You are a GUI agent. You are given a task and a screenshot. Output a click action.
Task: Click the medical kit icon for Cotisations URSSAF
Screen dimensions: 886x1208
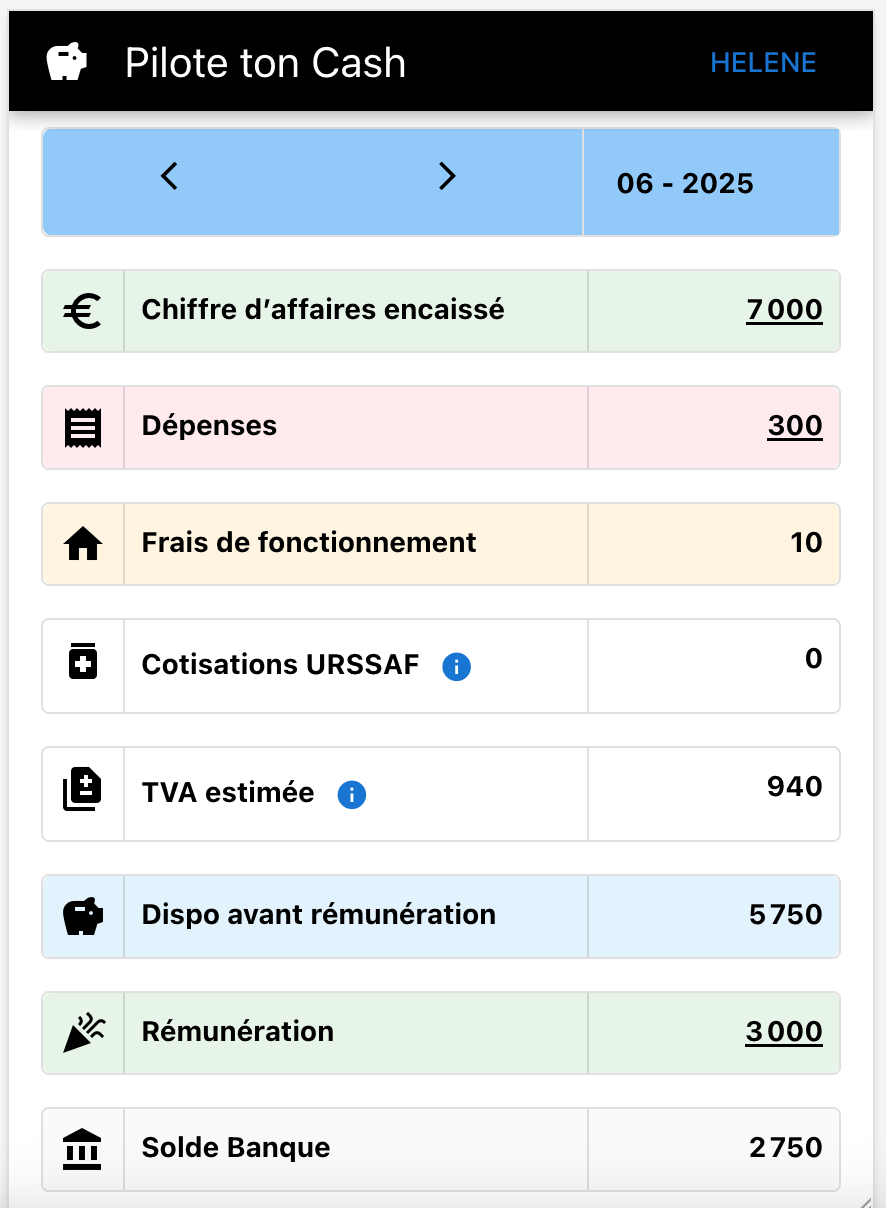83,663
